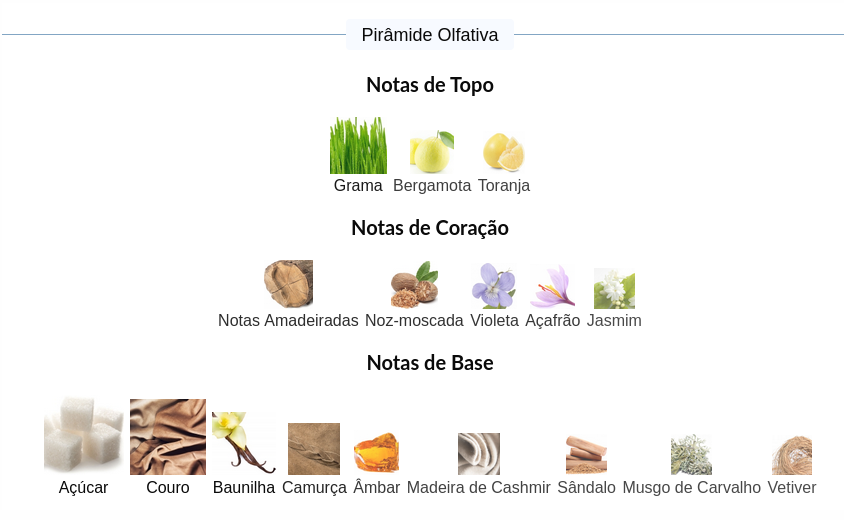Click the Baunilha vanilla flower thumbnail
The height and width of the screenshot is (520, 844).
click(x=243, y=442)
